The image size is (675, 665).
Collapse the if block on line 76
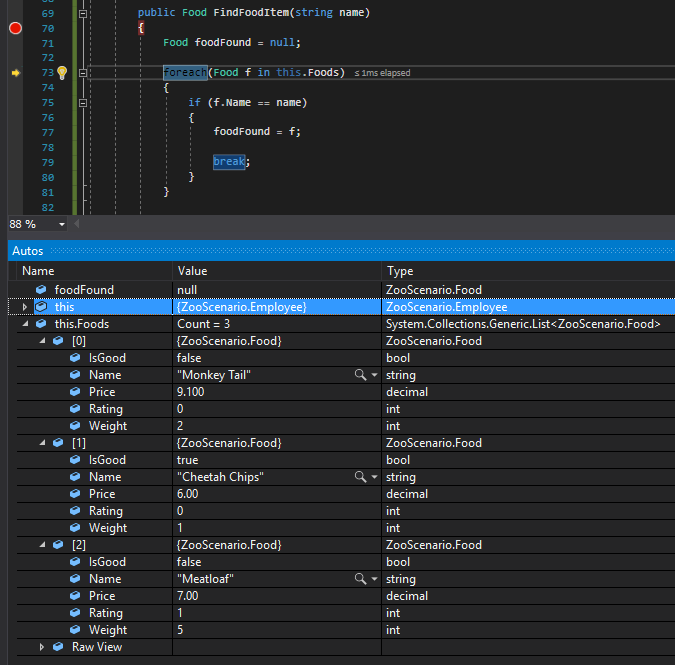83,102
